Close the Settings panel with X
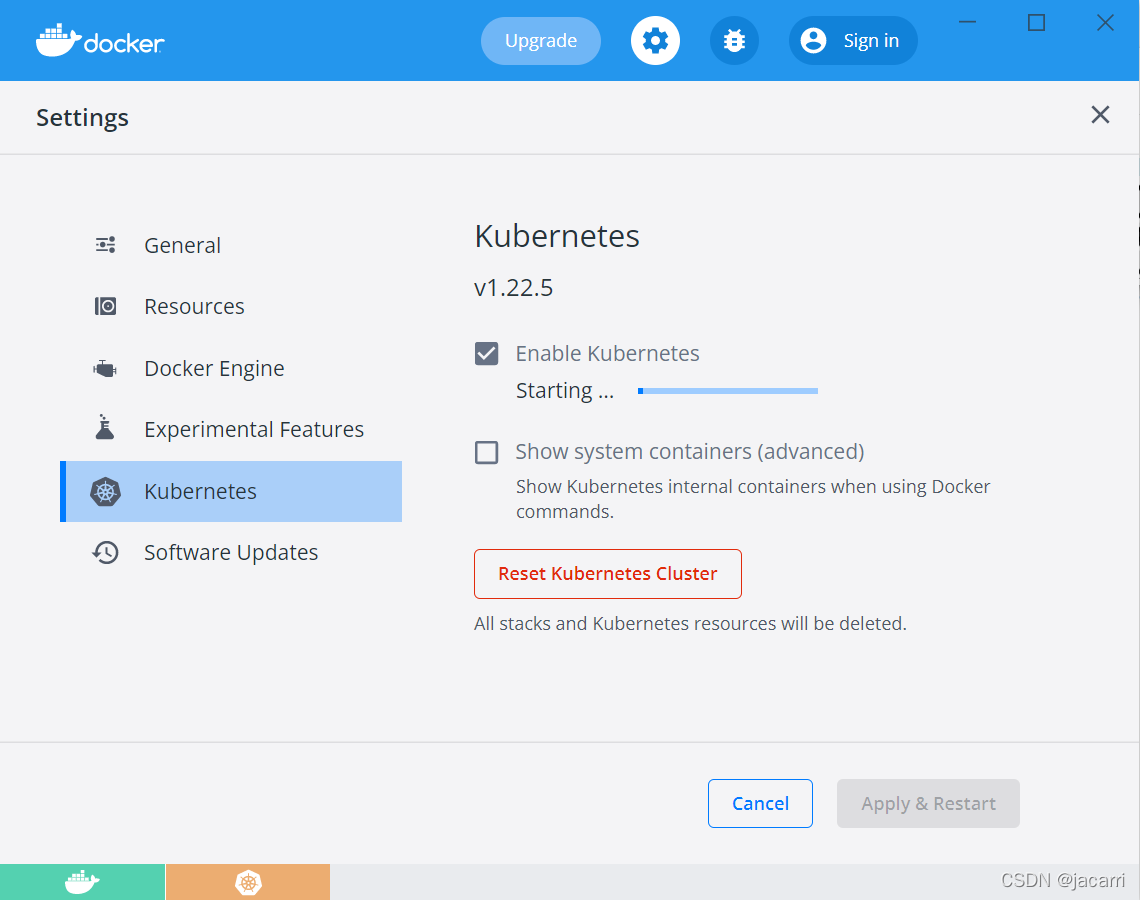The height and width of the screenshot is (900, 1140). point(1100,115)
